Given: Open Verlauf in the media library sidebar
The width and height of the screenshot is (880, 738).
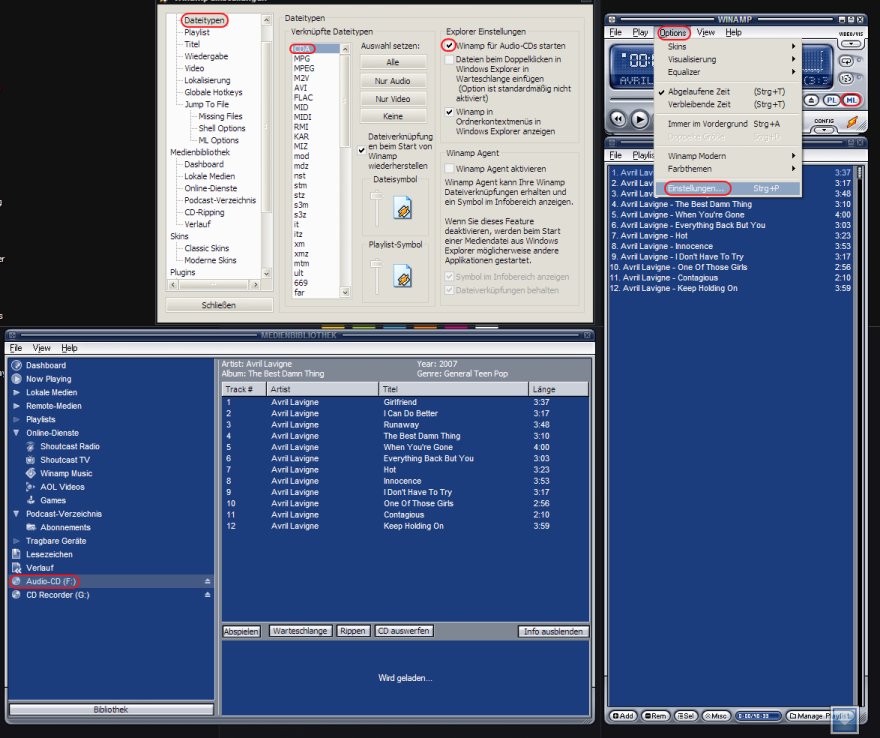Looking at the screenshot, I should (40, 567).
